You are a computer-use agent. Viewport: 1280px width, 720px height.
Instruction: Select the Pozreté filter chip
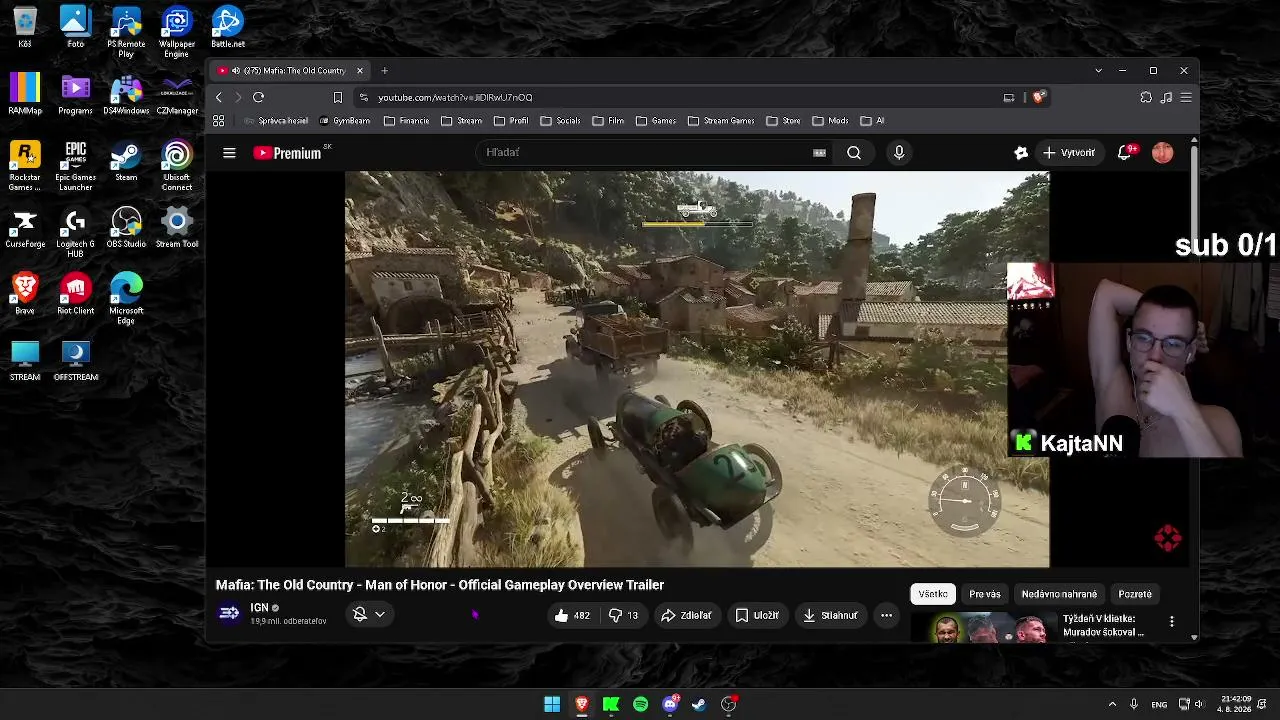1135,594
